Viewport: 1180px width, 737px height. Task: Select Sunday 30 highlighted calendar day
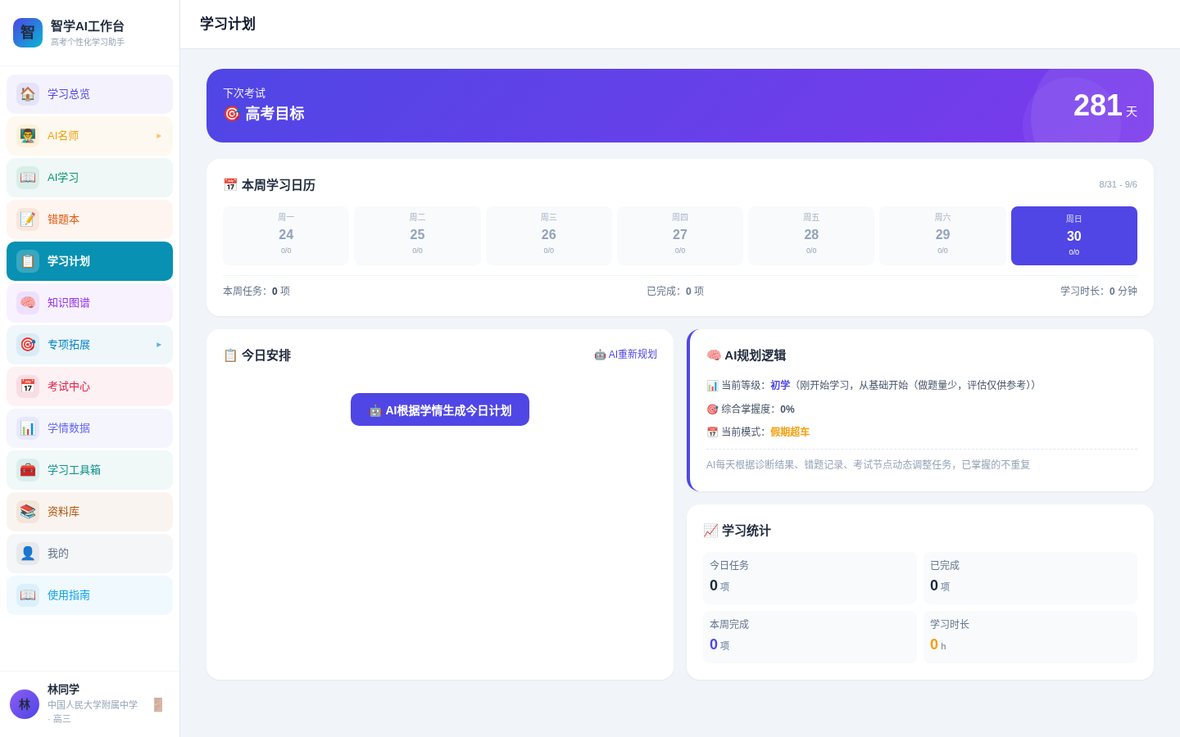click(x=1074, y=236)
